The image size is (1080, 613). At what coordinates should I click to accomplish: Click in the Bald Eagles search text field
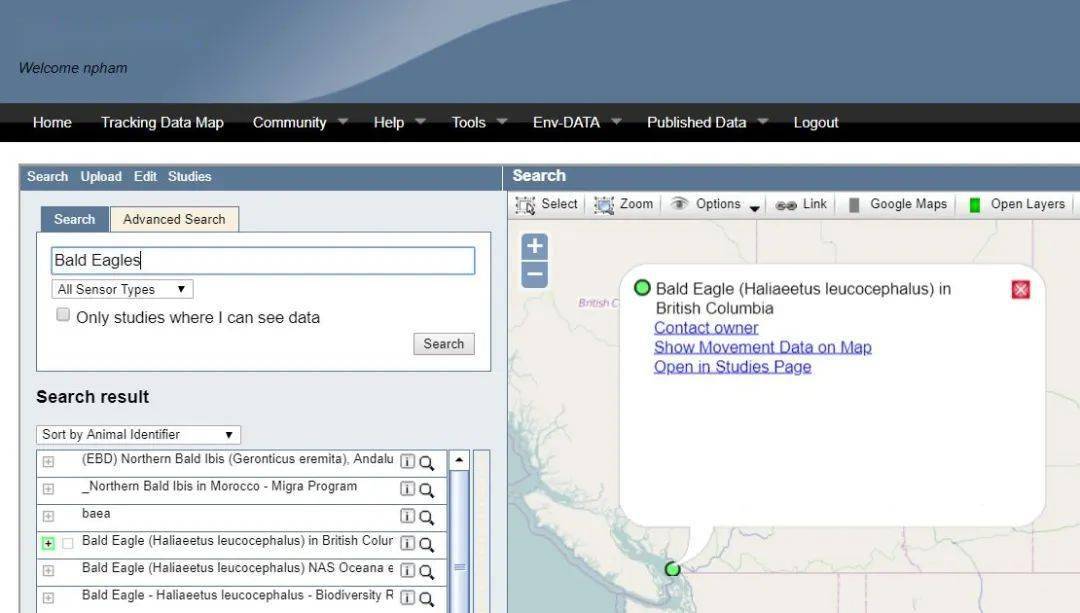tap(262, 261)
